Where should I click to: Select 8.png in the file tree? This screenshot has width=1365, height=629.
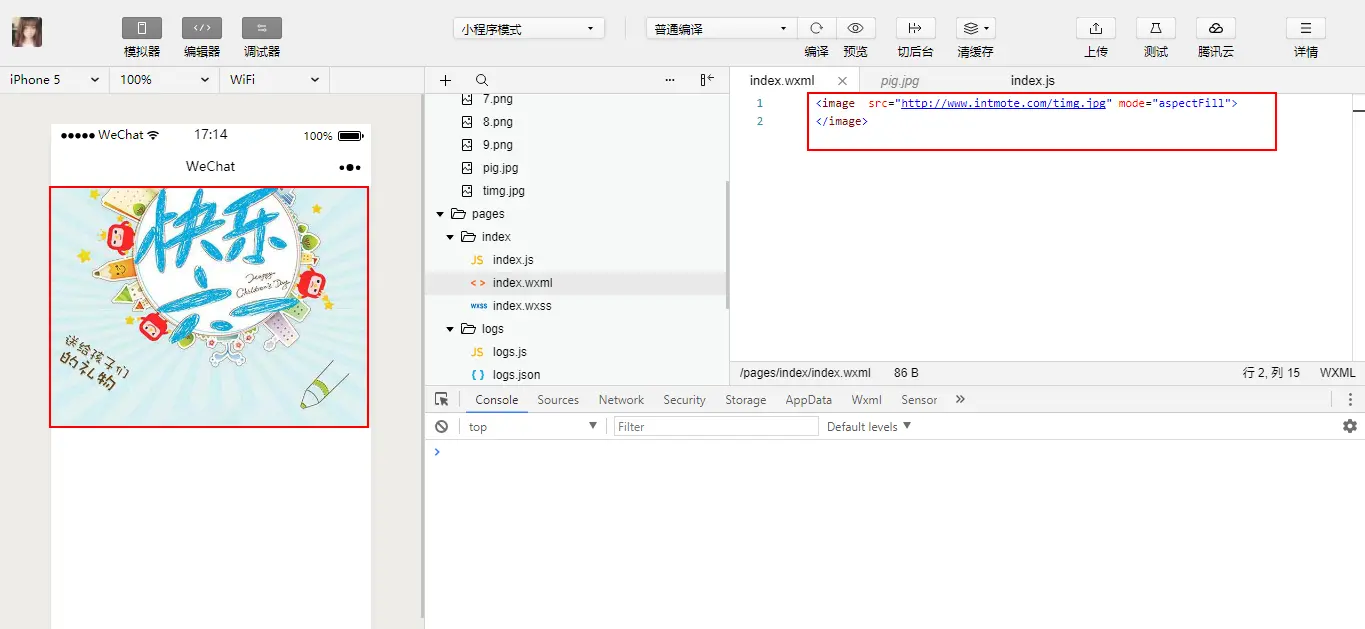[497, 122]
